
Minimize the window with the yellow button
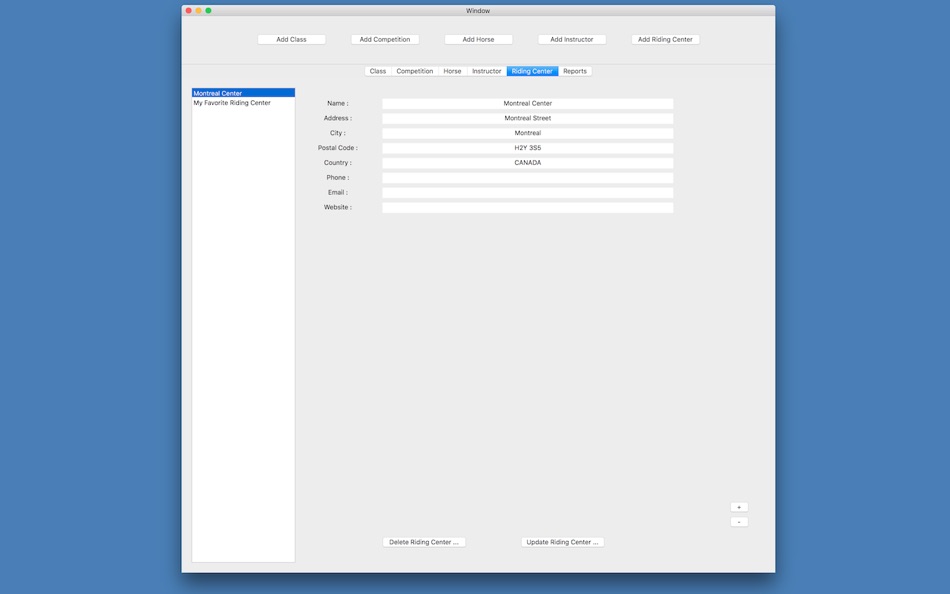click(198, 10)
